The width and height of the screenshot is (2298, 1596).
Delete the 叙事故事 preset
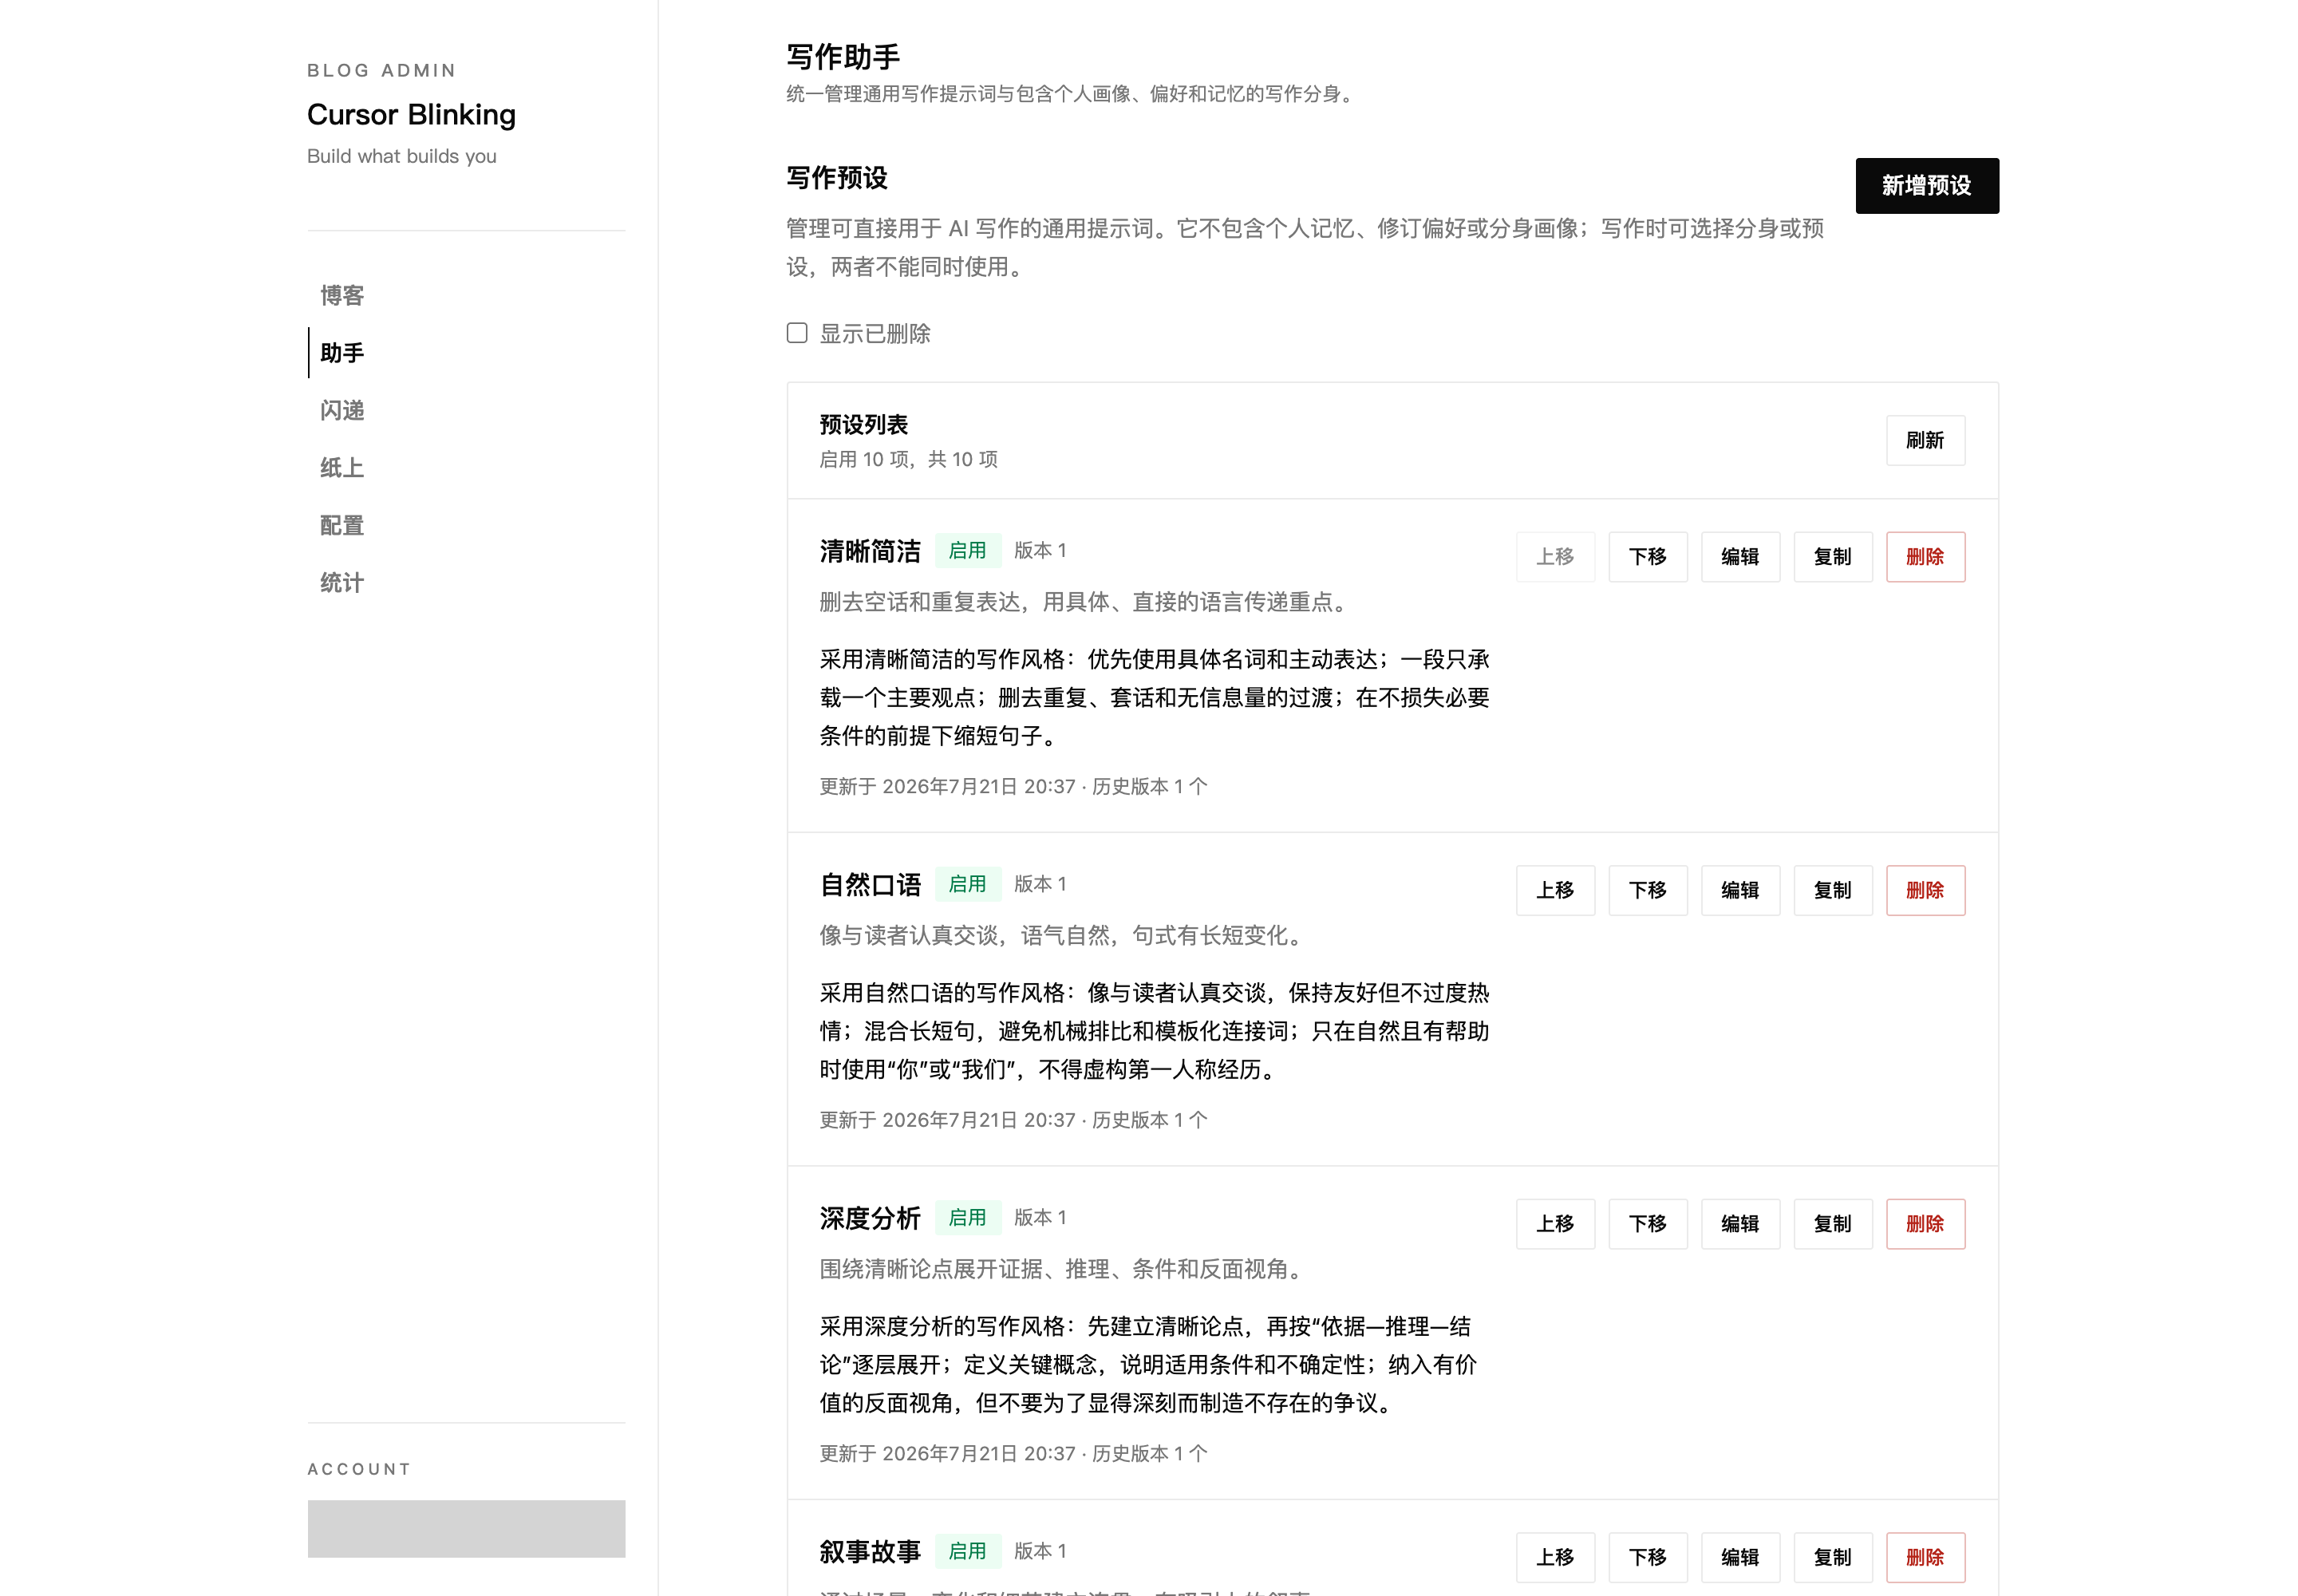1926,1557
